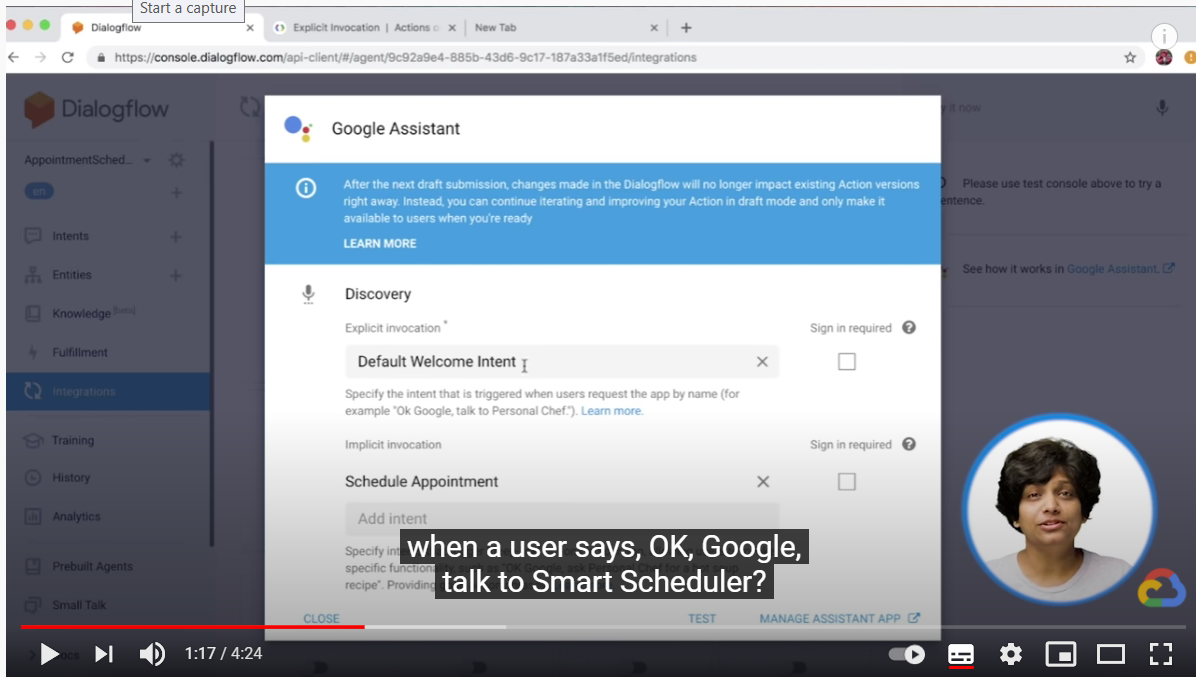Image resolution: width=1196 pixels, height=677 pixels.
Task: Open video settings gear
Action: tap(1011, 654)
